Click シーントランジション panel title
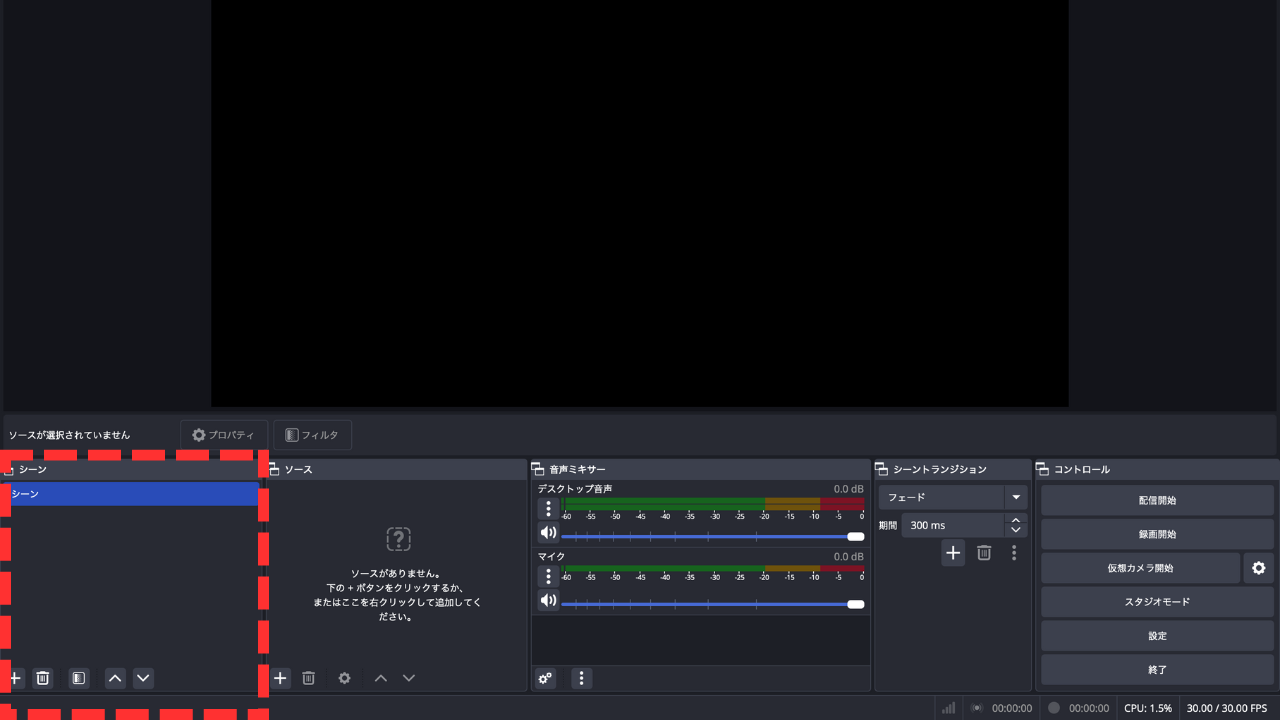 tap(940, 469)
